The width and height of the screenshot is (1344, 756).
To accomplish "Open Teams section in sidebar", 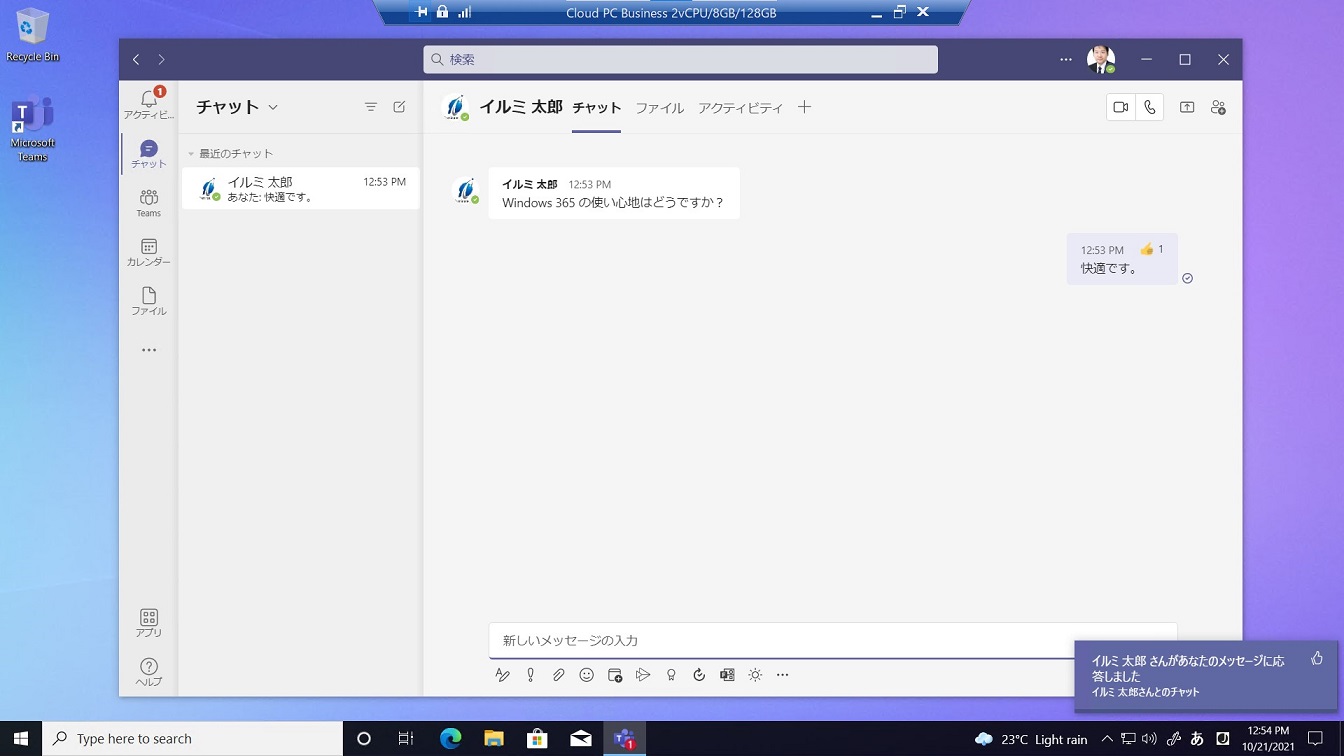I will click(149, 203).
